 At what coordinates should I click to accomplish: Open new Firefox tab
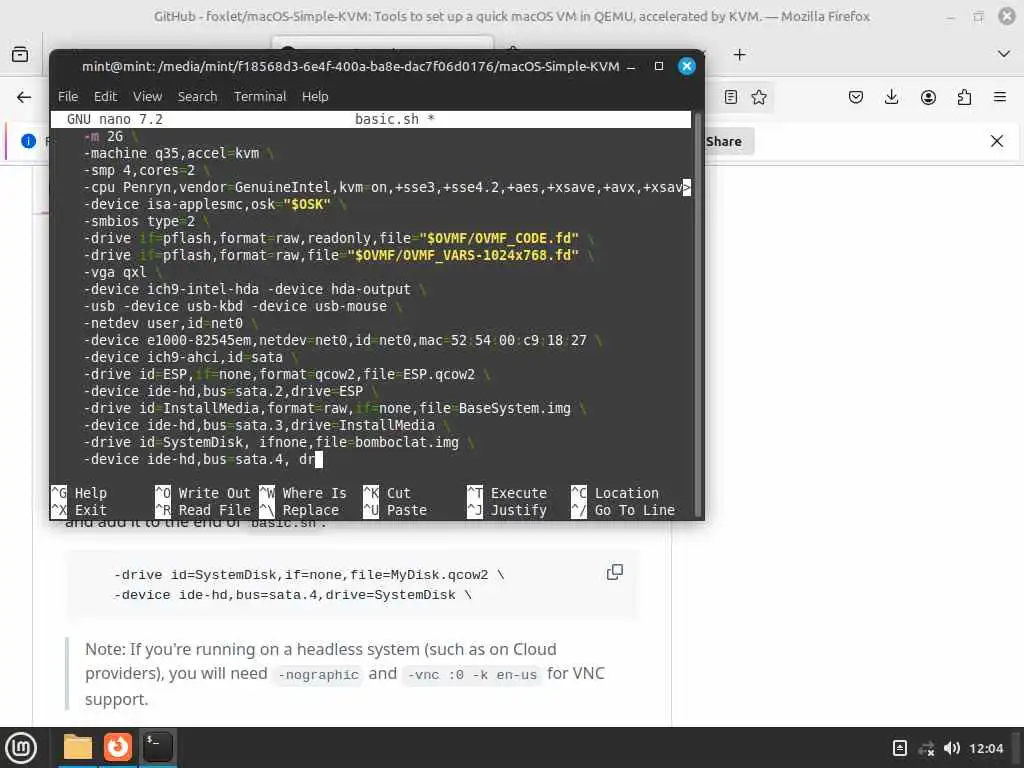point(739,55)
